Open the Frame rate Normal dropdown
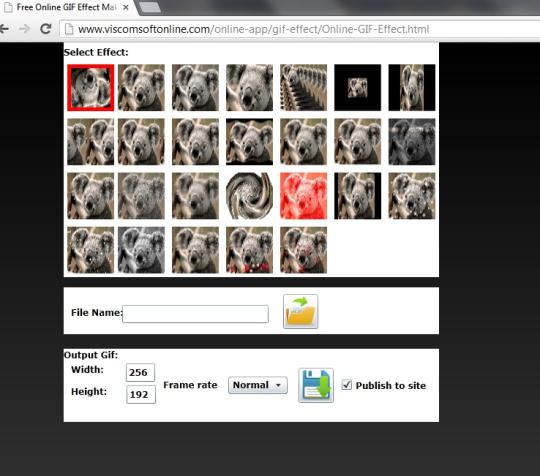 258,385
